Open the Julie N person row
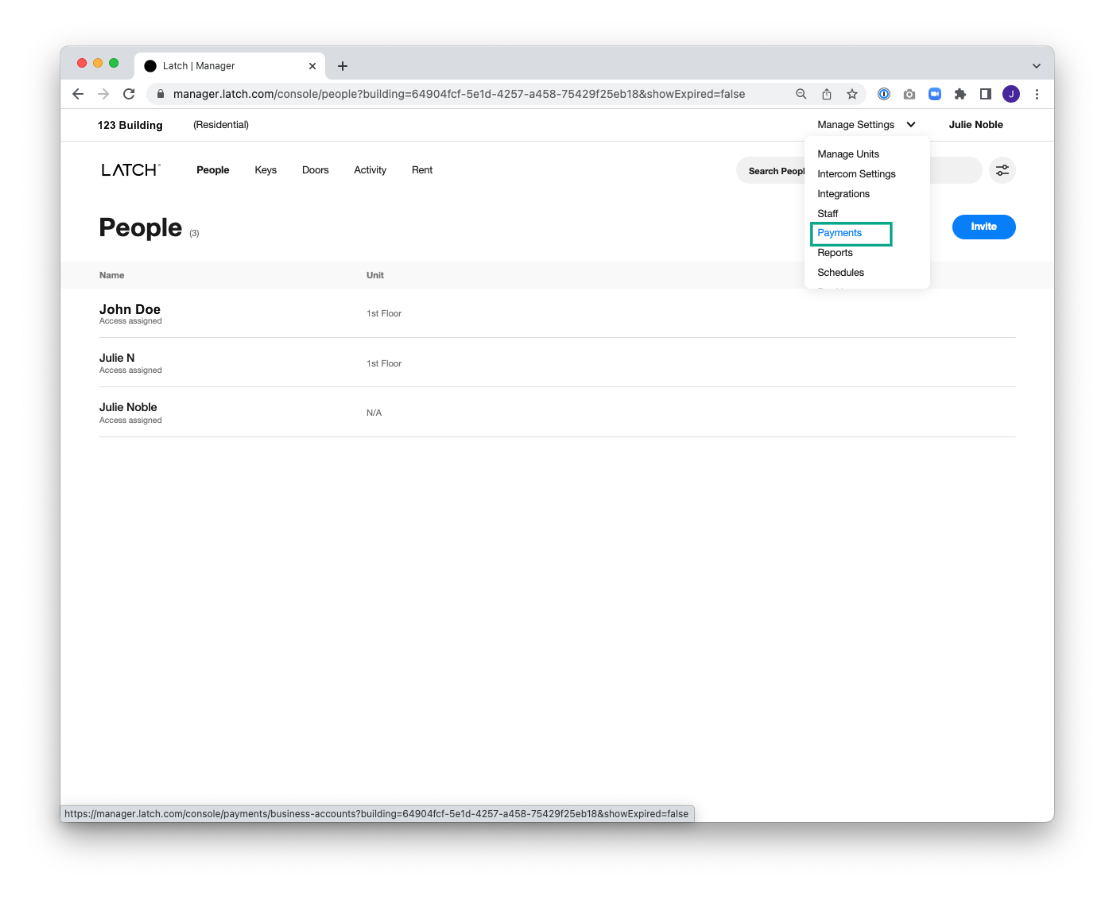This screenshot has width=1114, height=897. (557, 363)
